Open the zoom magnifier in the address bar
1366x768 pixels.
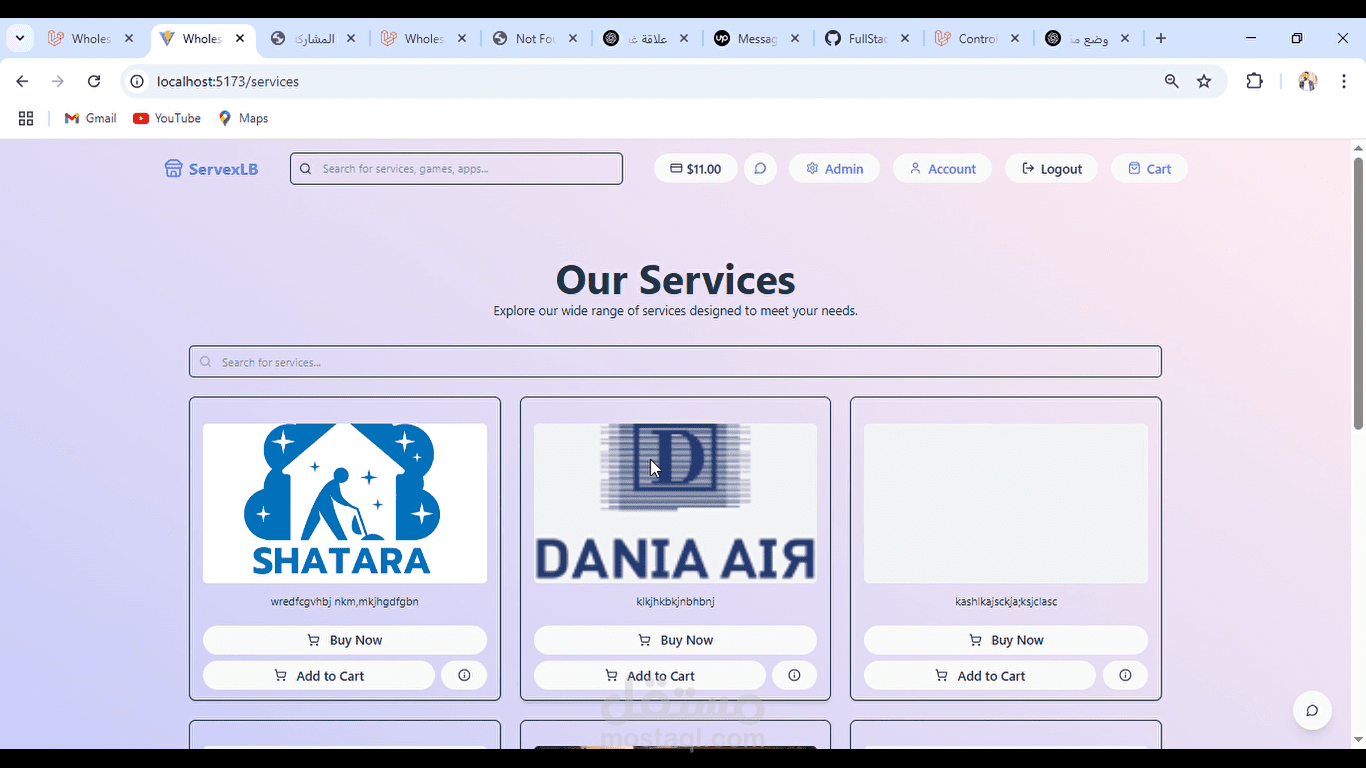coord(1172,81)
